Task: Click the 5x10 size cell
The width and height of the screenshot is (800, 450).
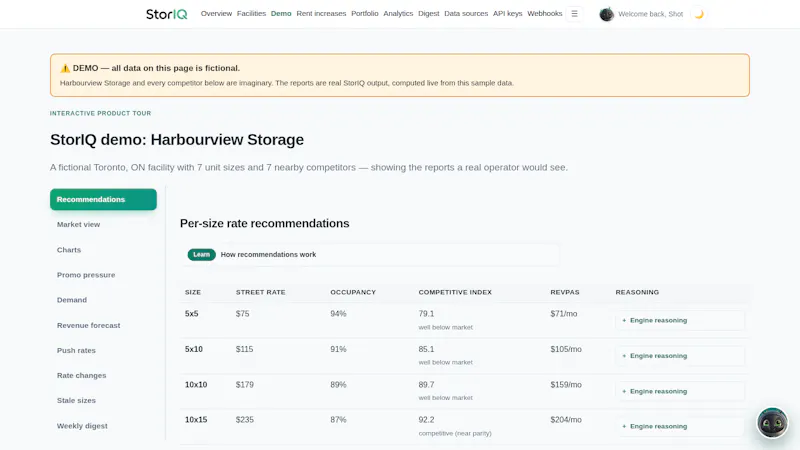Action: pos(194,349)
